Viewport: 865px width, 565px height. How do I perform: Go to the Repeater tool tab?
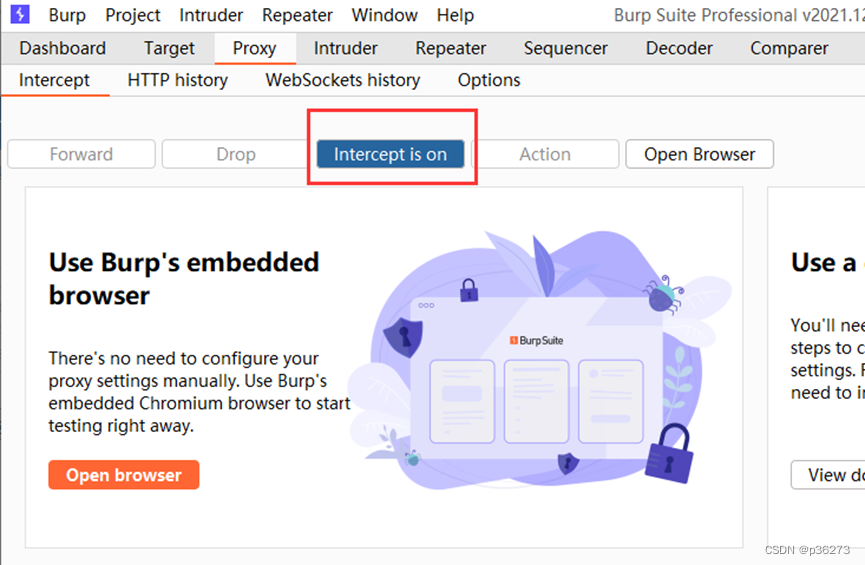click(451, 49)
